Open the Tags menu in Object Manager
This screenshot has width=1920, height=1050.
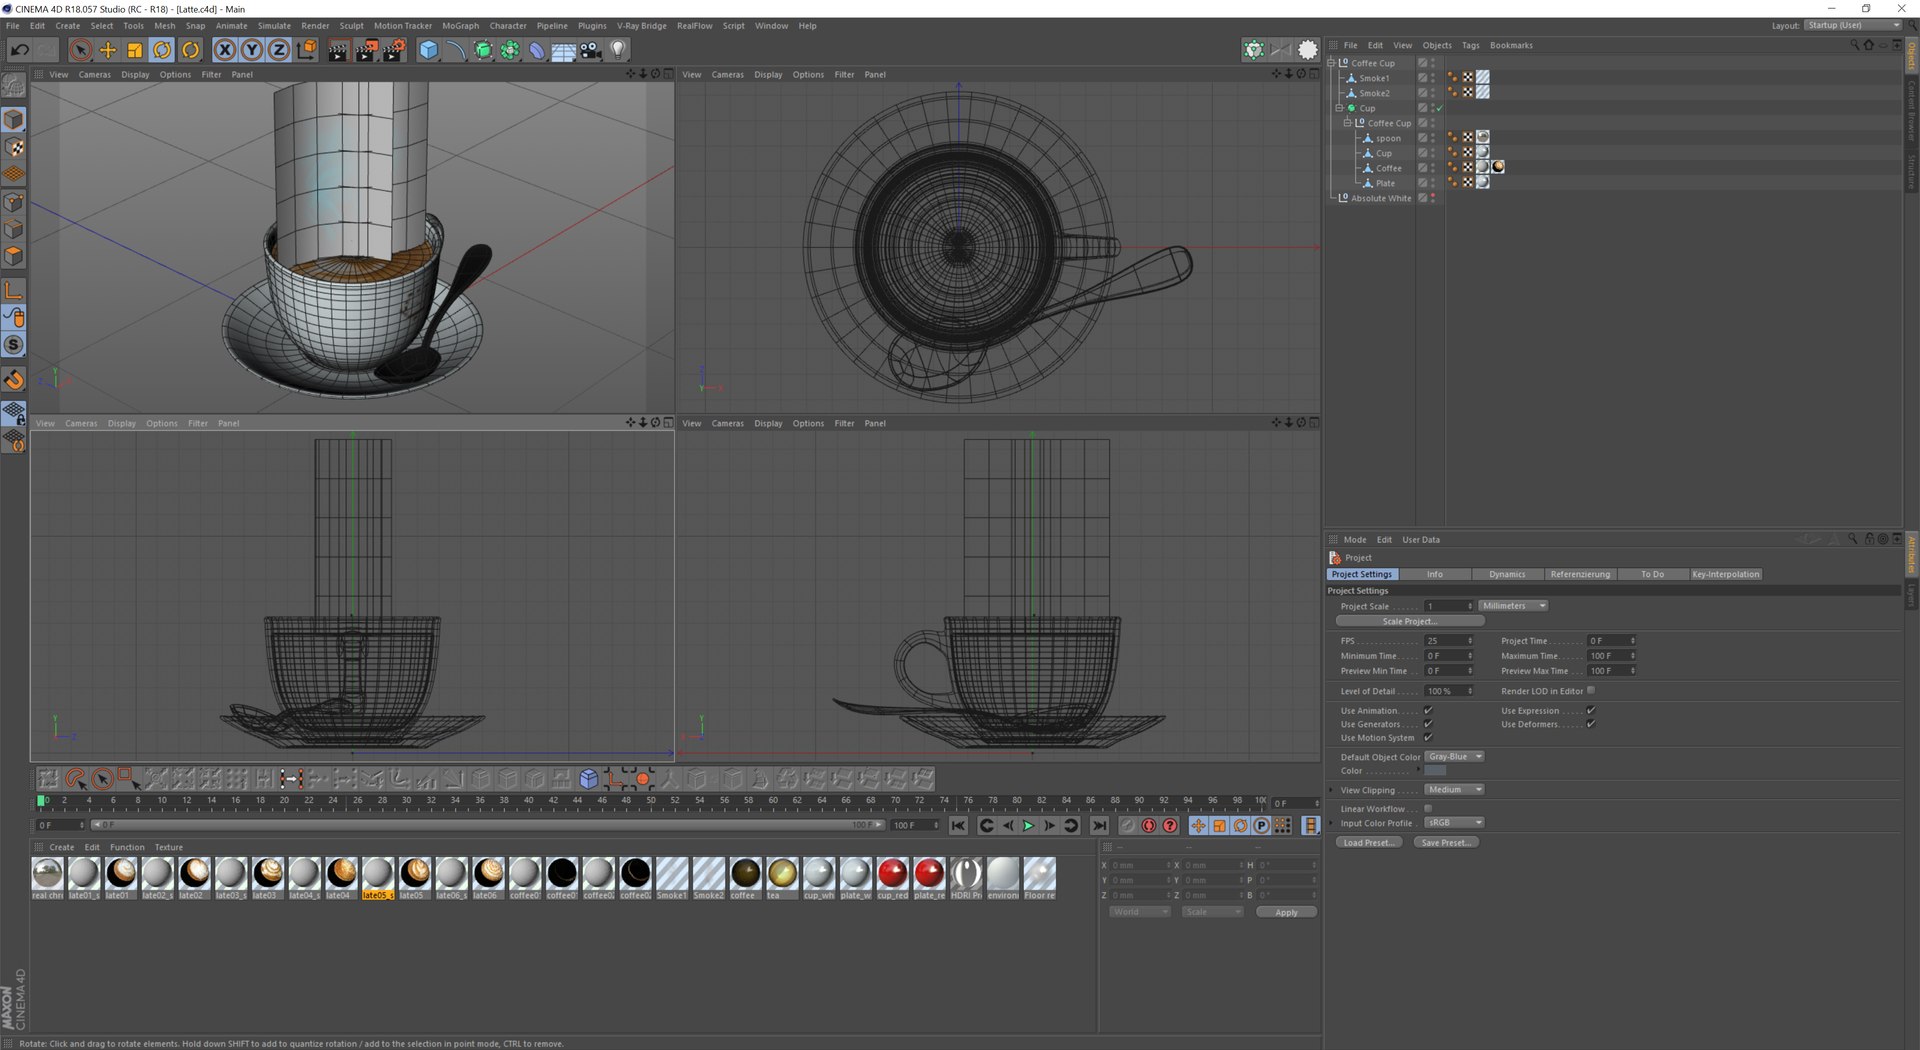1470,46
